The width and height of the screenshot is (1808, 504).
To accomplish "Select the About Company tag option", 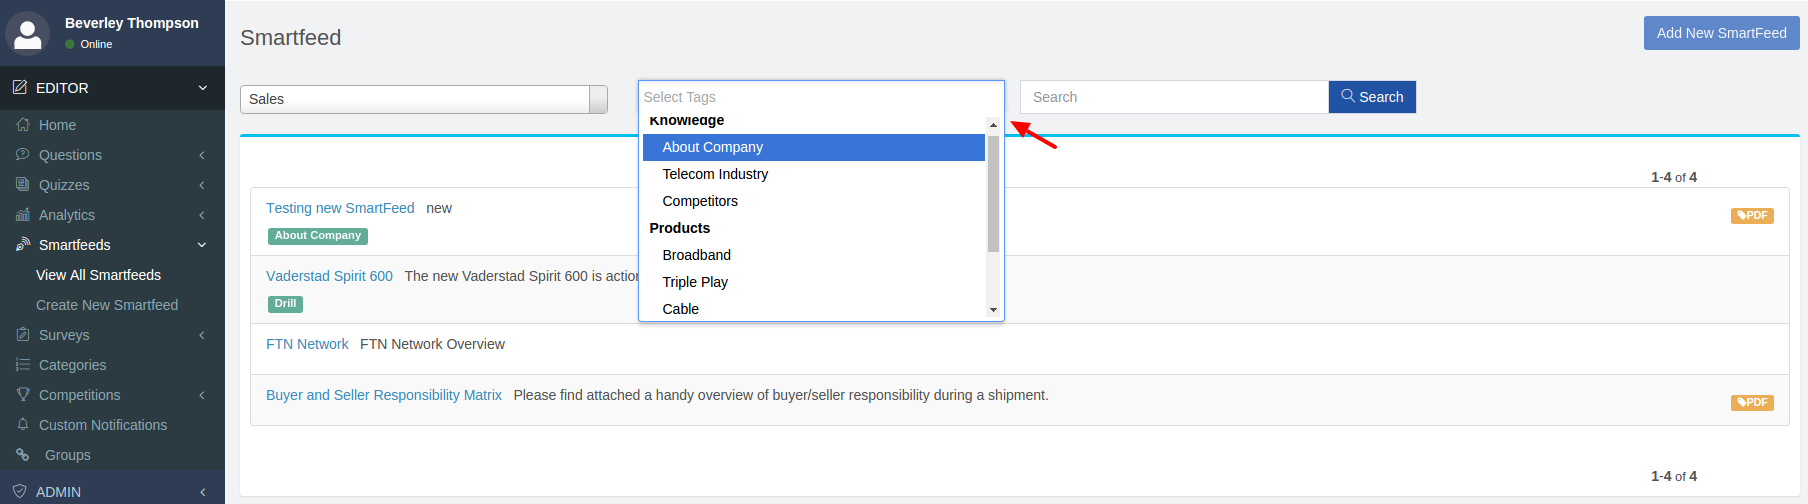I will point(712,147).
